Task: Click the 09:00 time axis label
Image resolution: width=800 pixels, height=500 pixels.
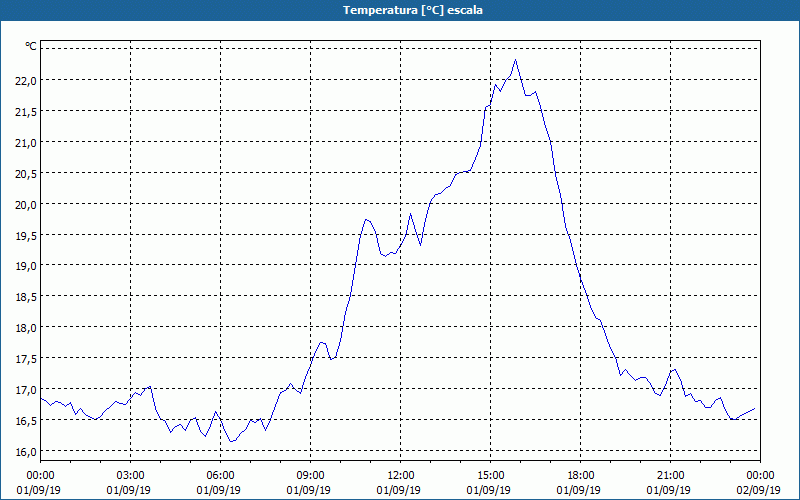Action: pos(310,476)
